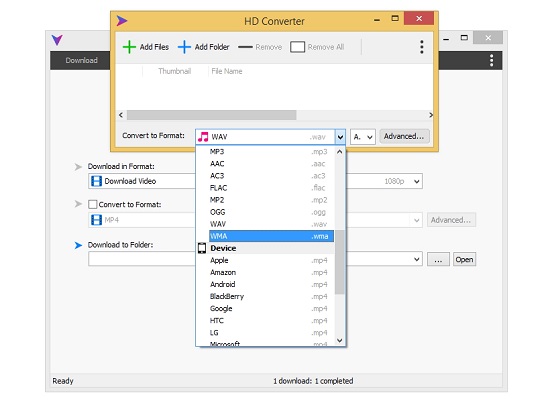This screenshot has width=550, height=403.
Task: Open the HD Converter three-dot options menu
Action: click(422, 47)
